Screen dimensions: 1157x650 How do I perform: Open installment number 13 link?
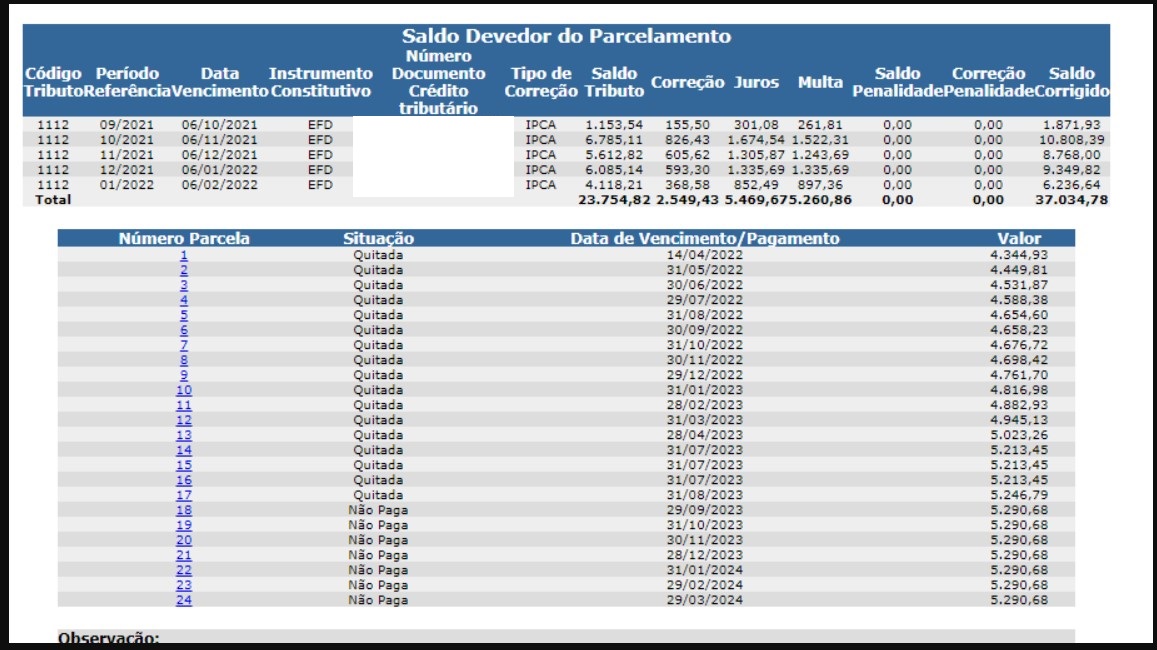click(x=184, y=435)
